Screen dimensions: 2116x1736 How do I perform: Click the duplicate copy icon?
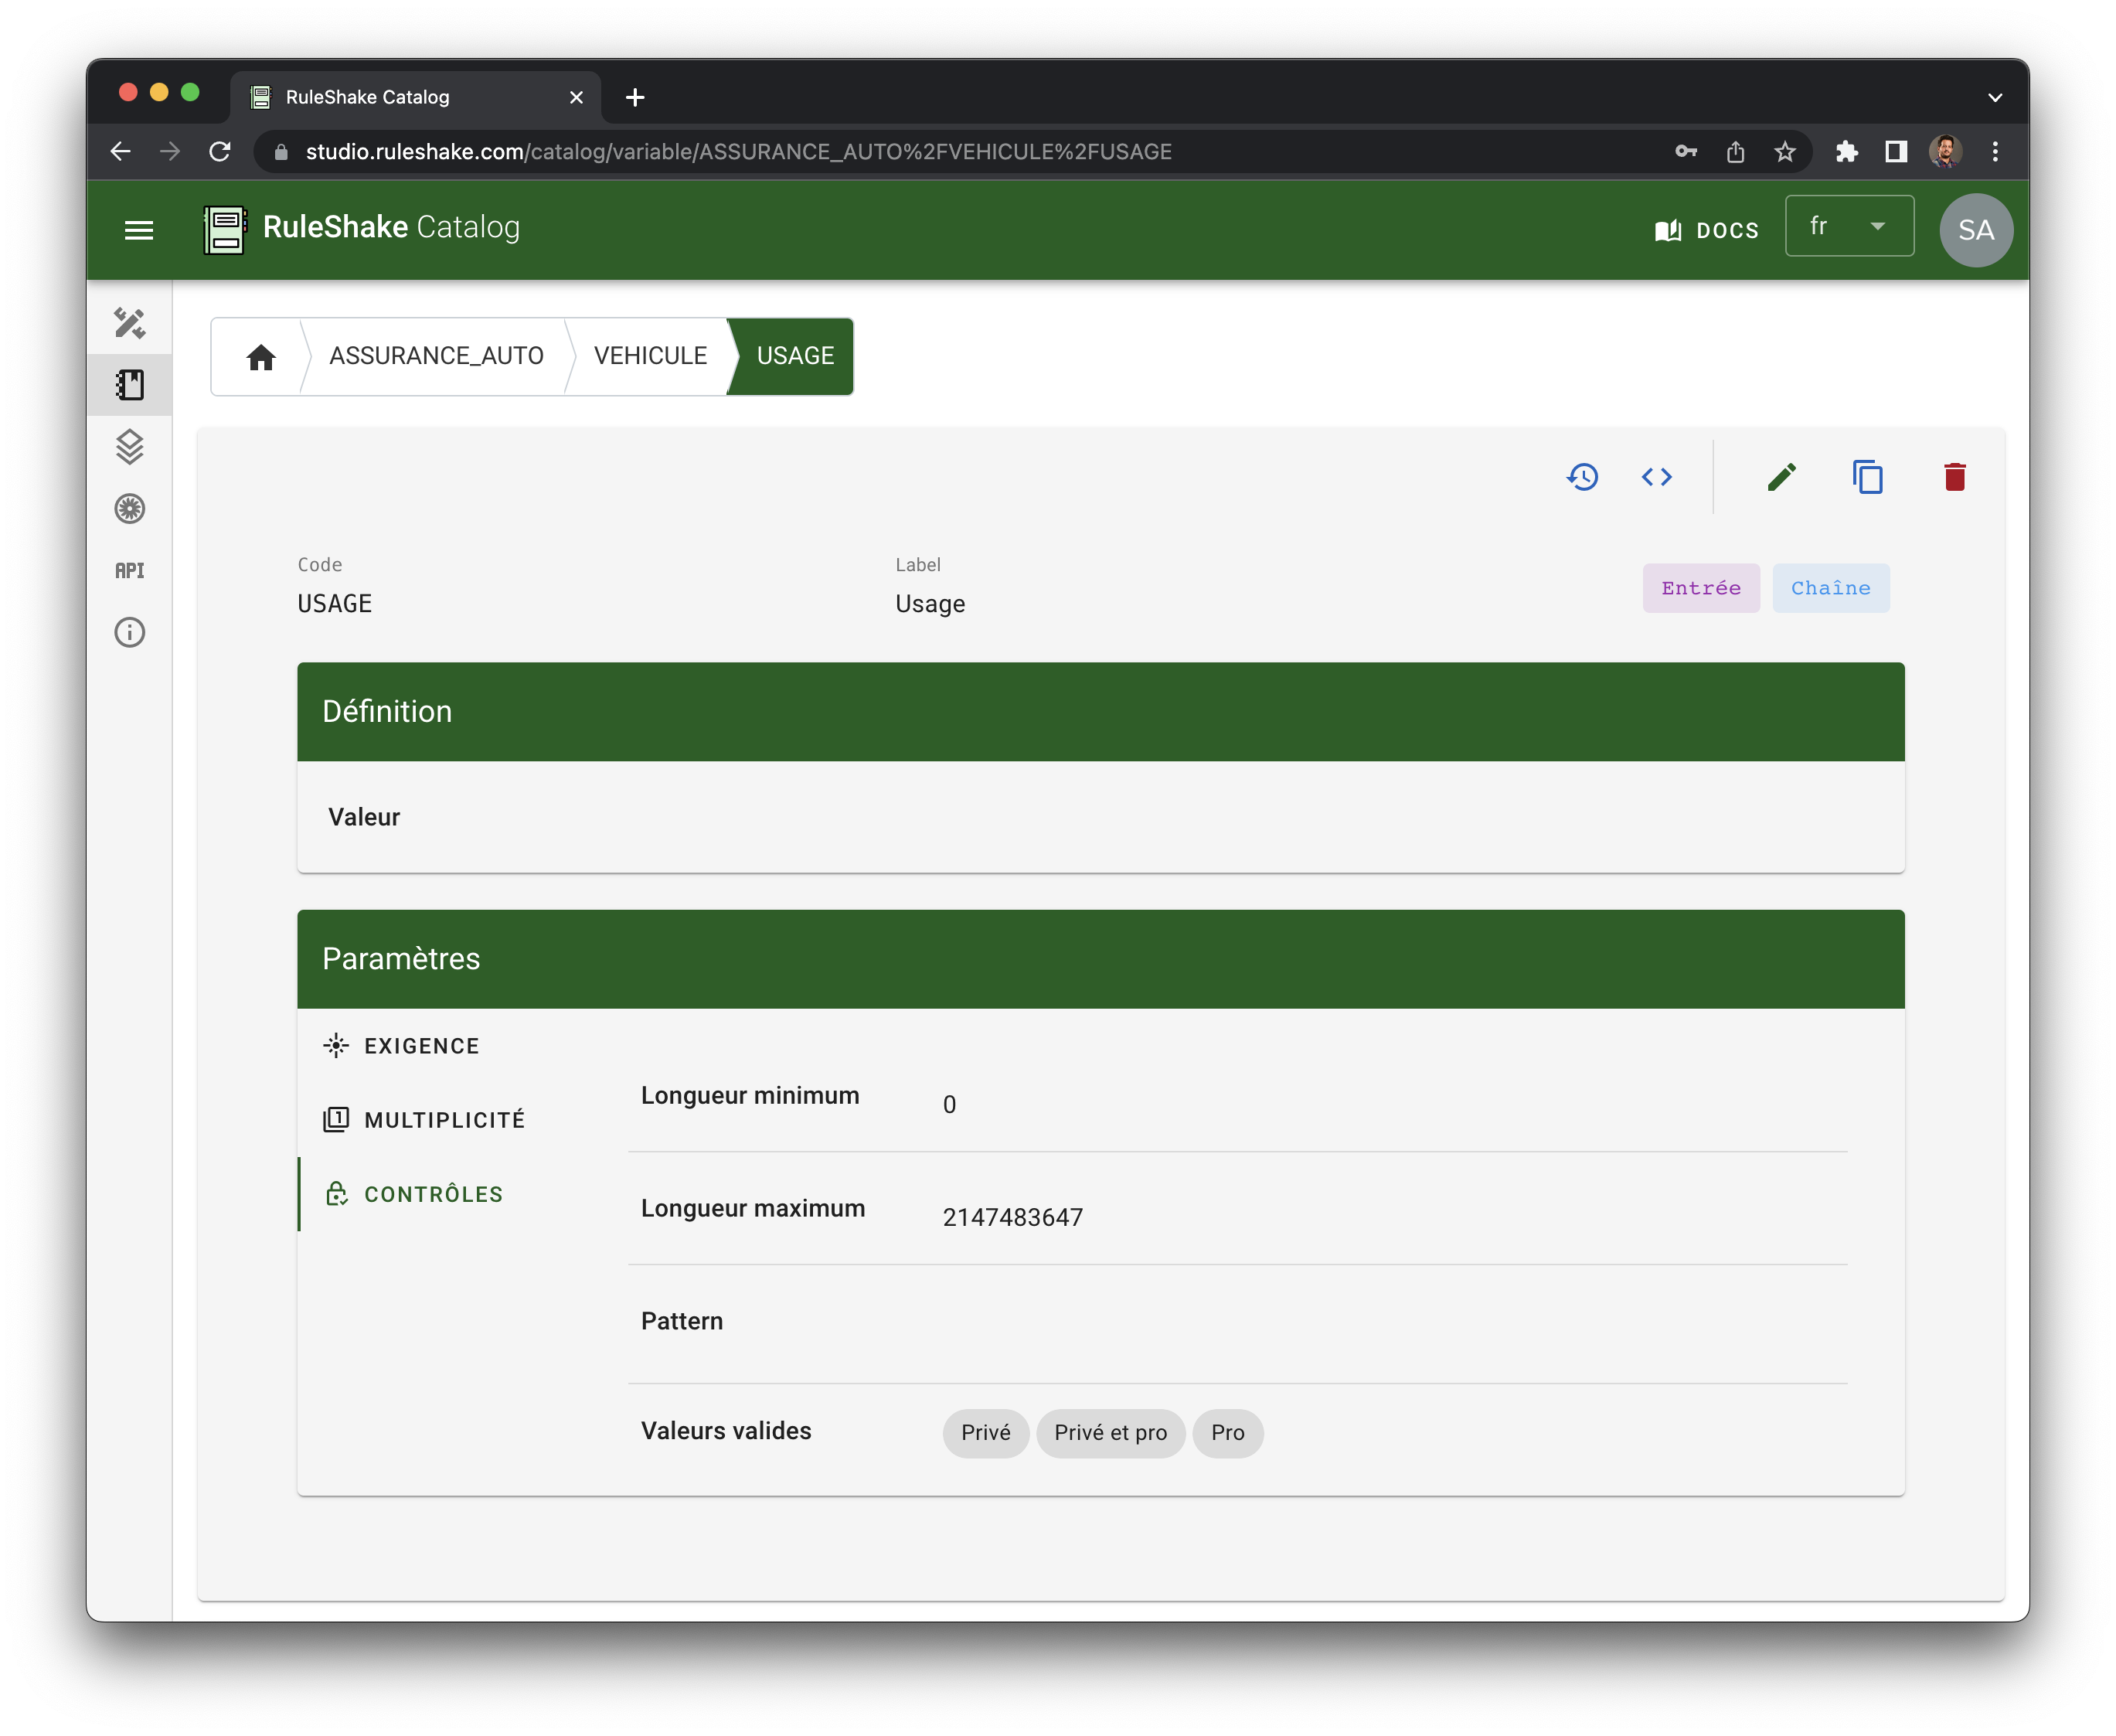(x=1867, y=477)
